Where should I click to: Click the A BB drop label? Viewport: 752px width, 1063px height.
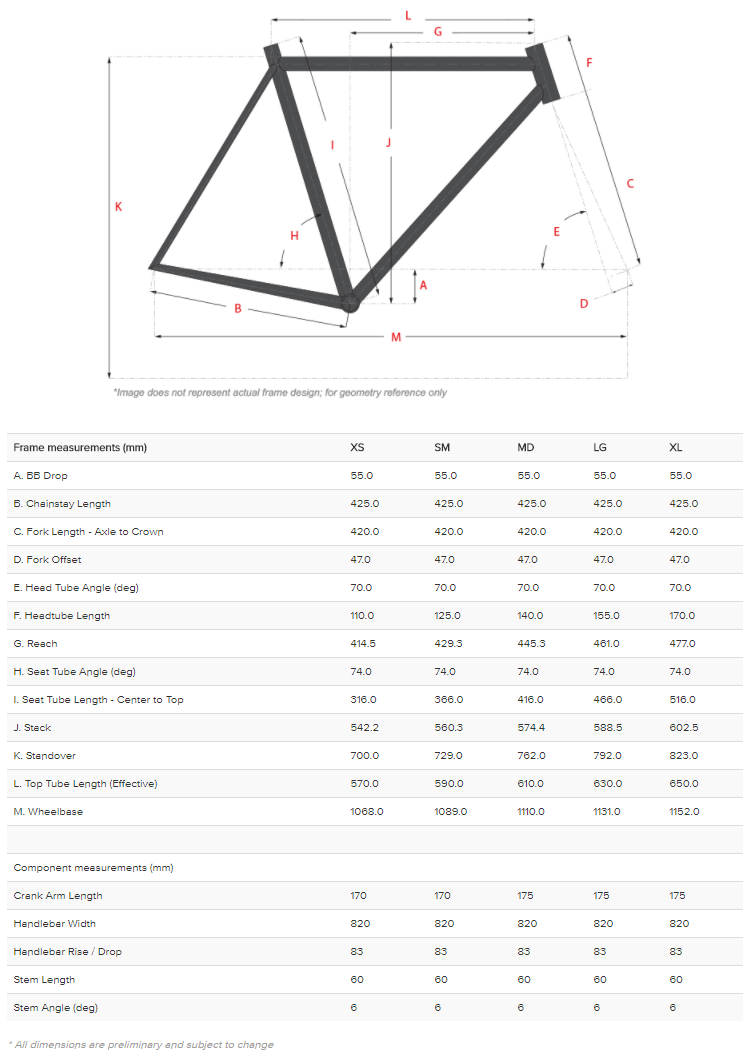tap(423, 285)
